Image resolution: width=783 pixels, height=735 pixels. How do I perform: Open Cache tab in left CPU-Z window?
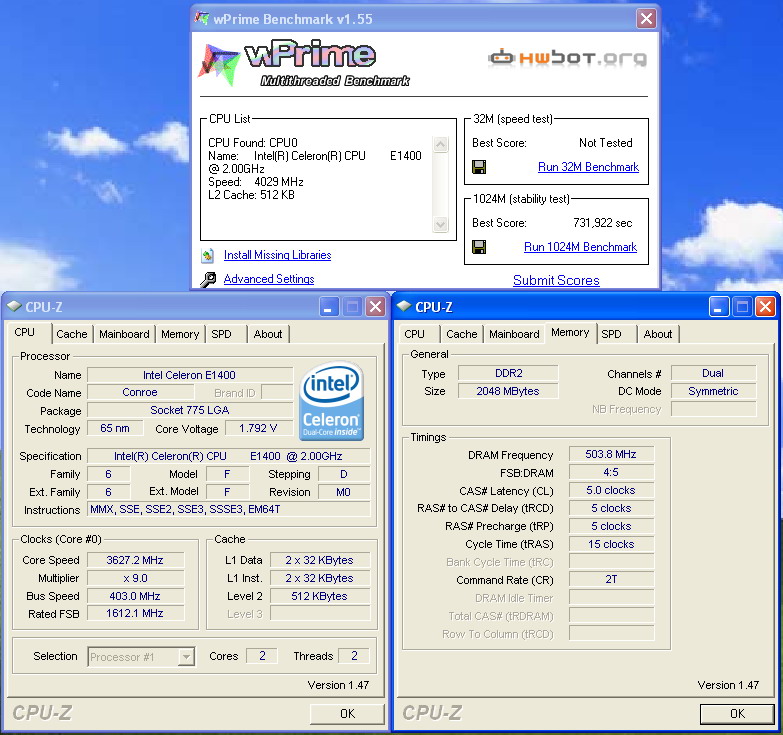[72, 334]
